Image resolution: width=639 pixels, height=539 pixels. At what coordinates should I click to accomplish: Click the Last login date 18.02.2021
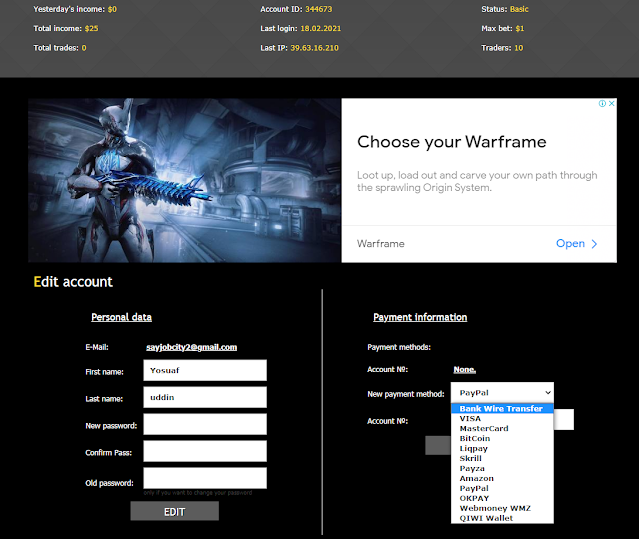point(321,29)
